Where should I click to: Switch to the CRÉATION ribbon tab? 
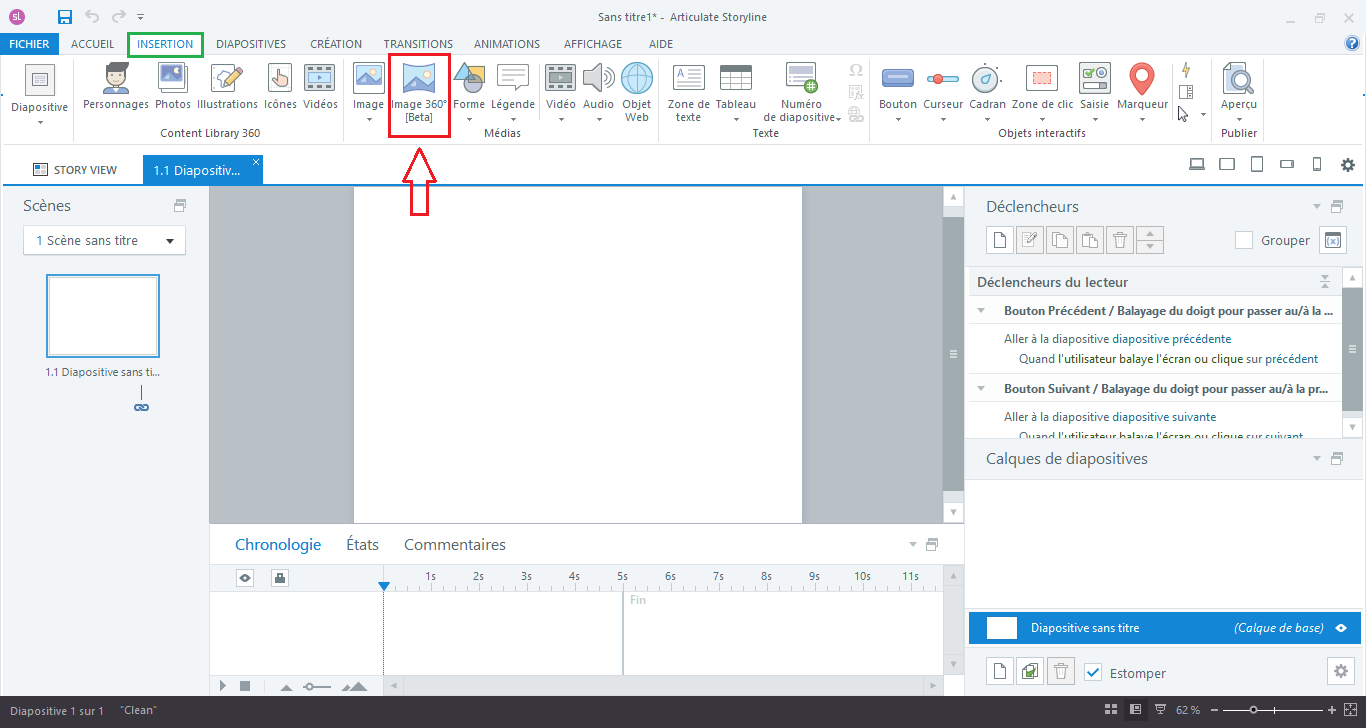(336, 44)
